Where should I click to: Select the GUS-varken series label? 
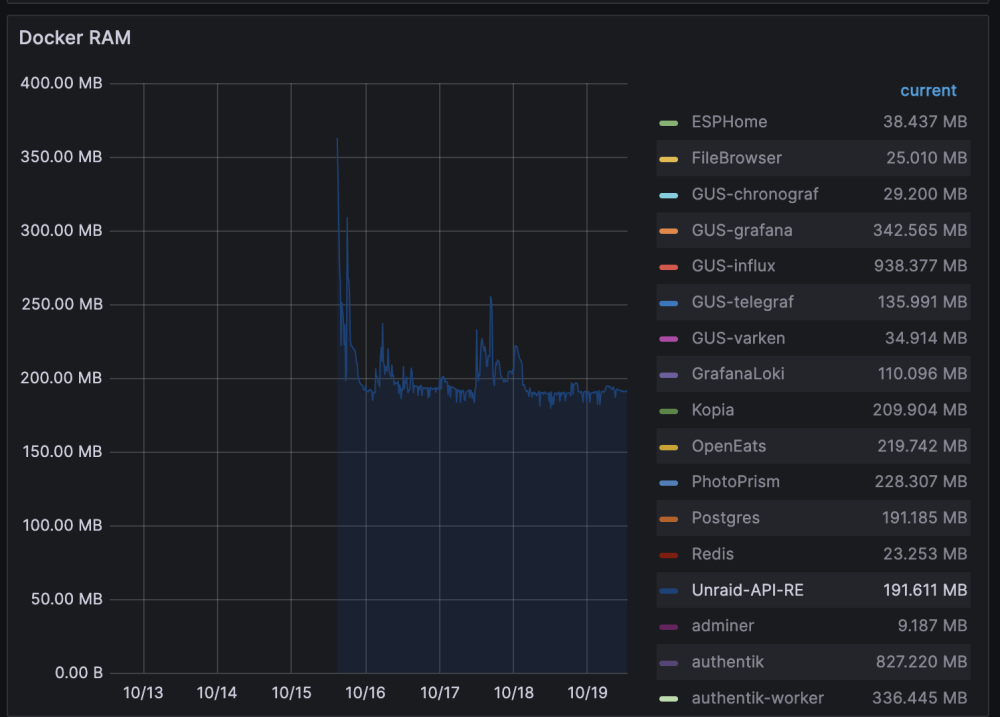point(739,338)
